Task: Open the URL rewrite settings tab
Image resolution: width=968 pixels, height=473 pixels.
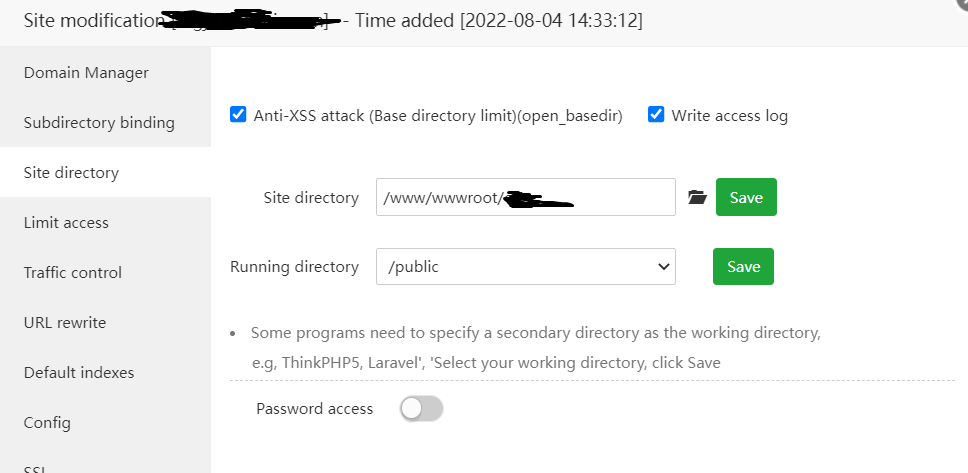Action: pos(65,323)
